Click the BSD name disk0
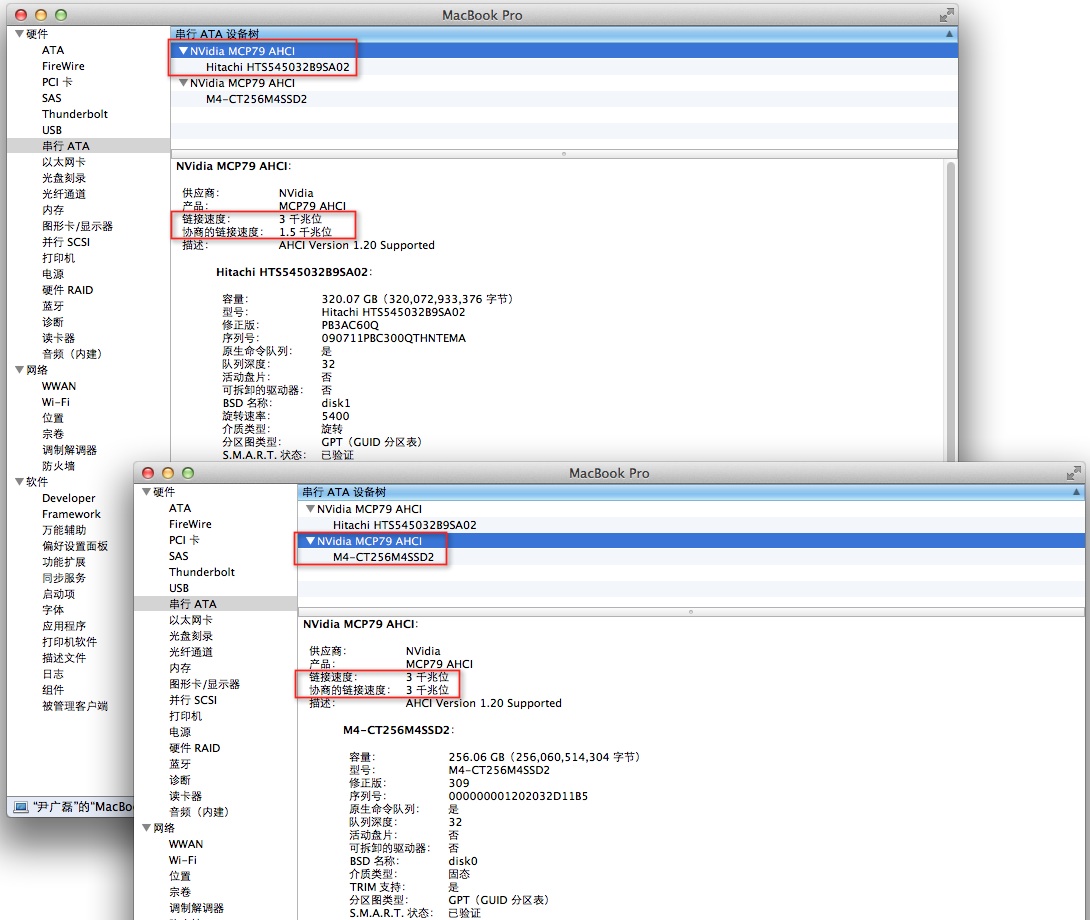Screen dimensions: 1090x920 tap(463, 862)
